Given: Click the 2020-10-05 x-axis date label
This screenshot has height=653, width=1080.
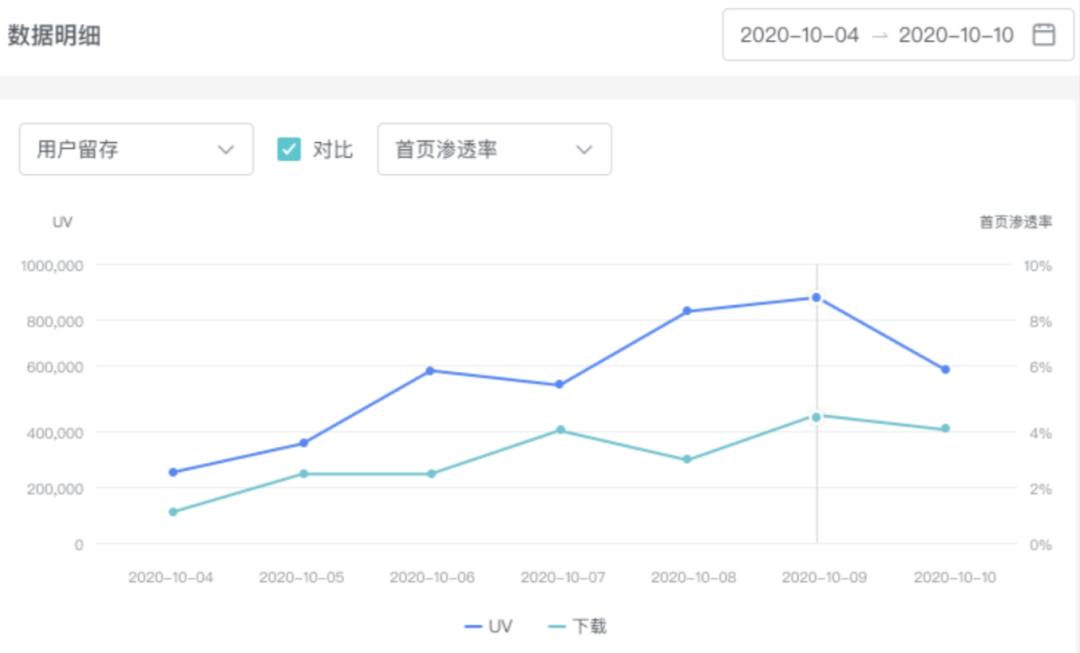Looking at the screenshot, I should [x=301, y=578].
